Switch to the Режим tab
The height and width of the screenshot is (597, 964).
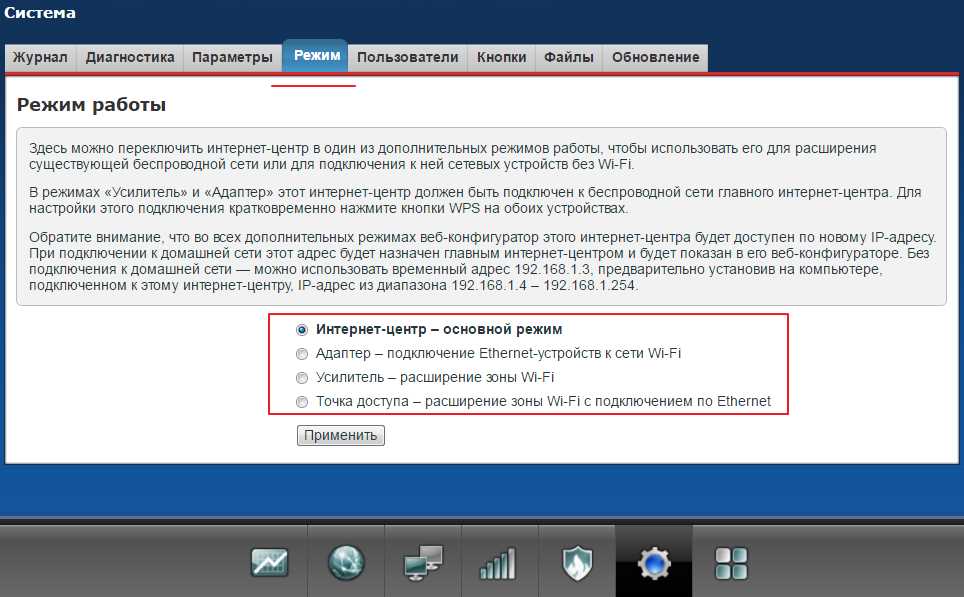pyautogui.click(x=317, y=56)
